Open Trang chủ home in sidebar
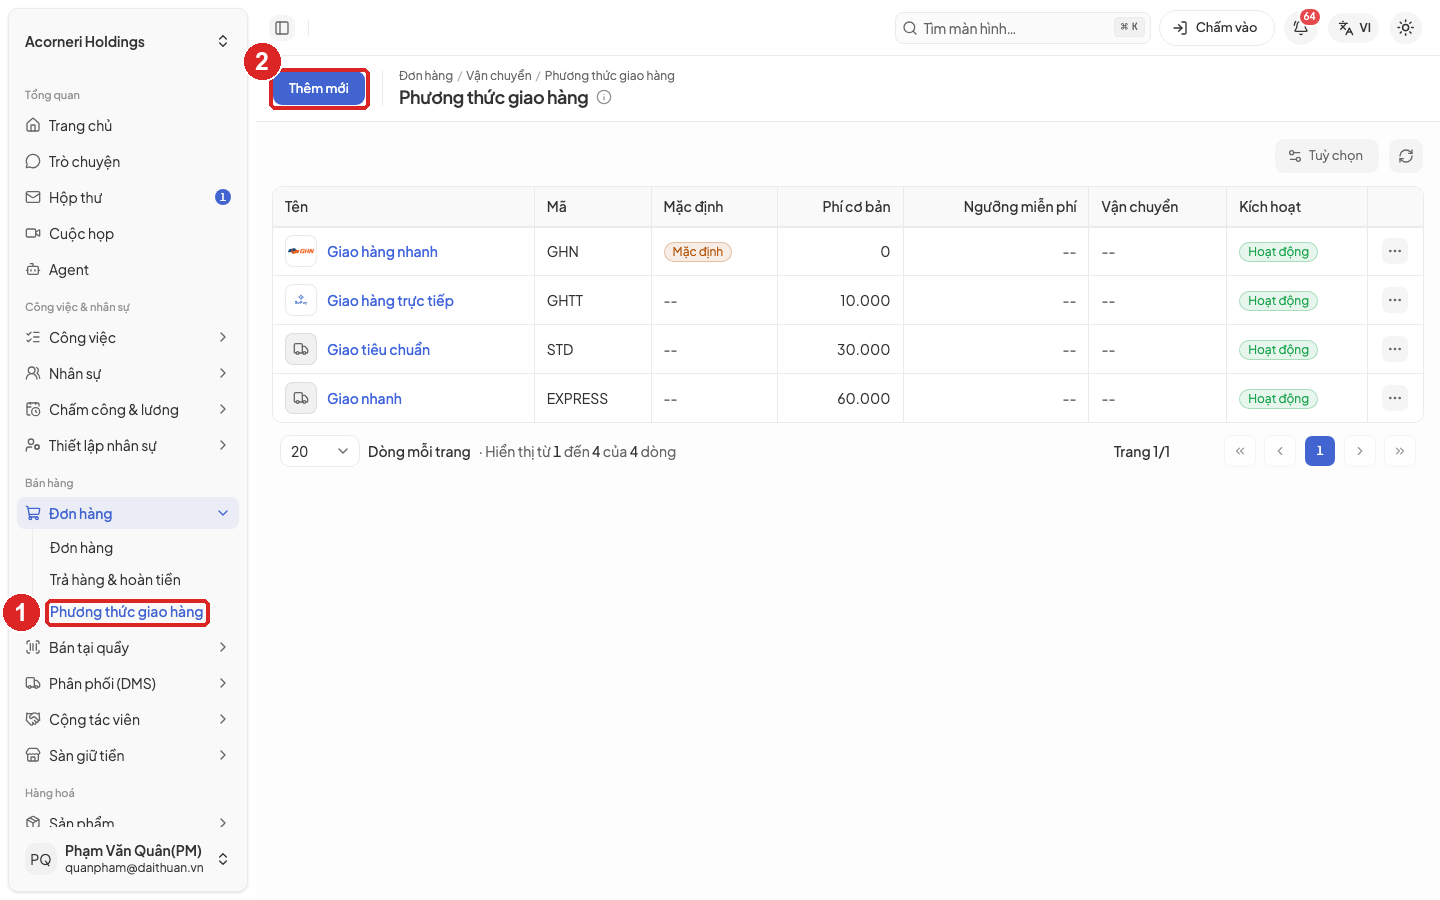Viewport: 1440px width, 900px height. (128, 126)
